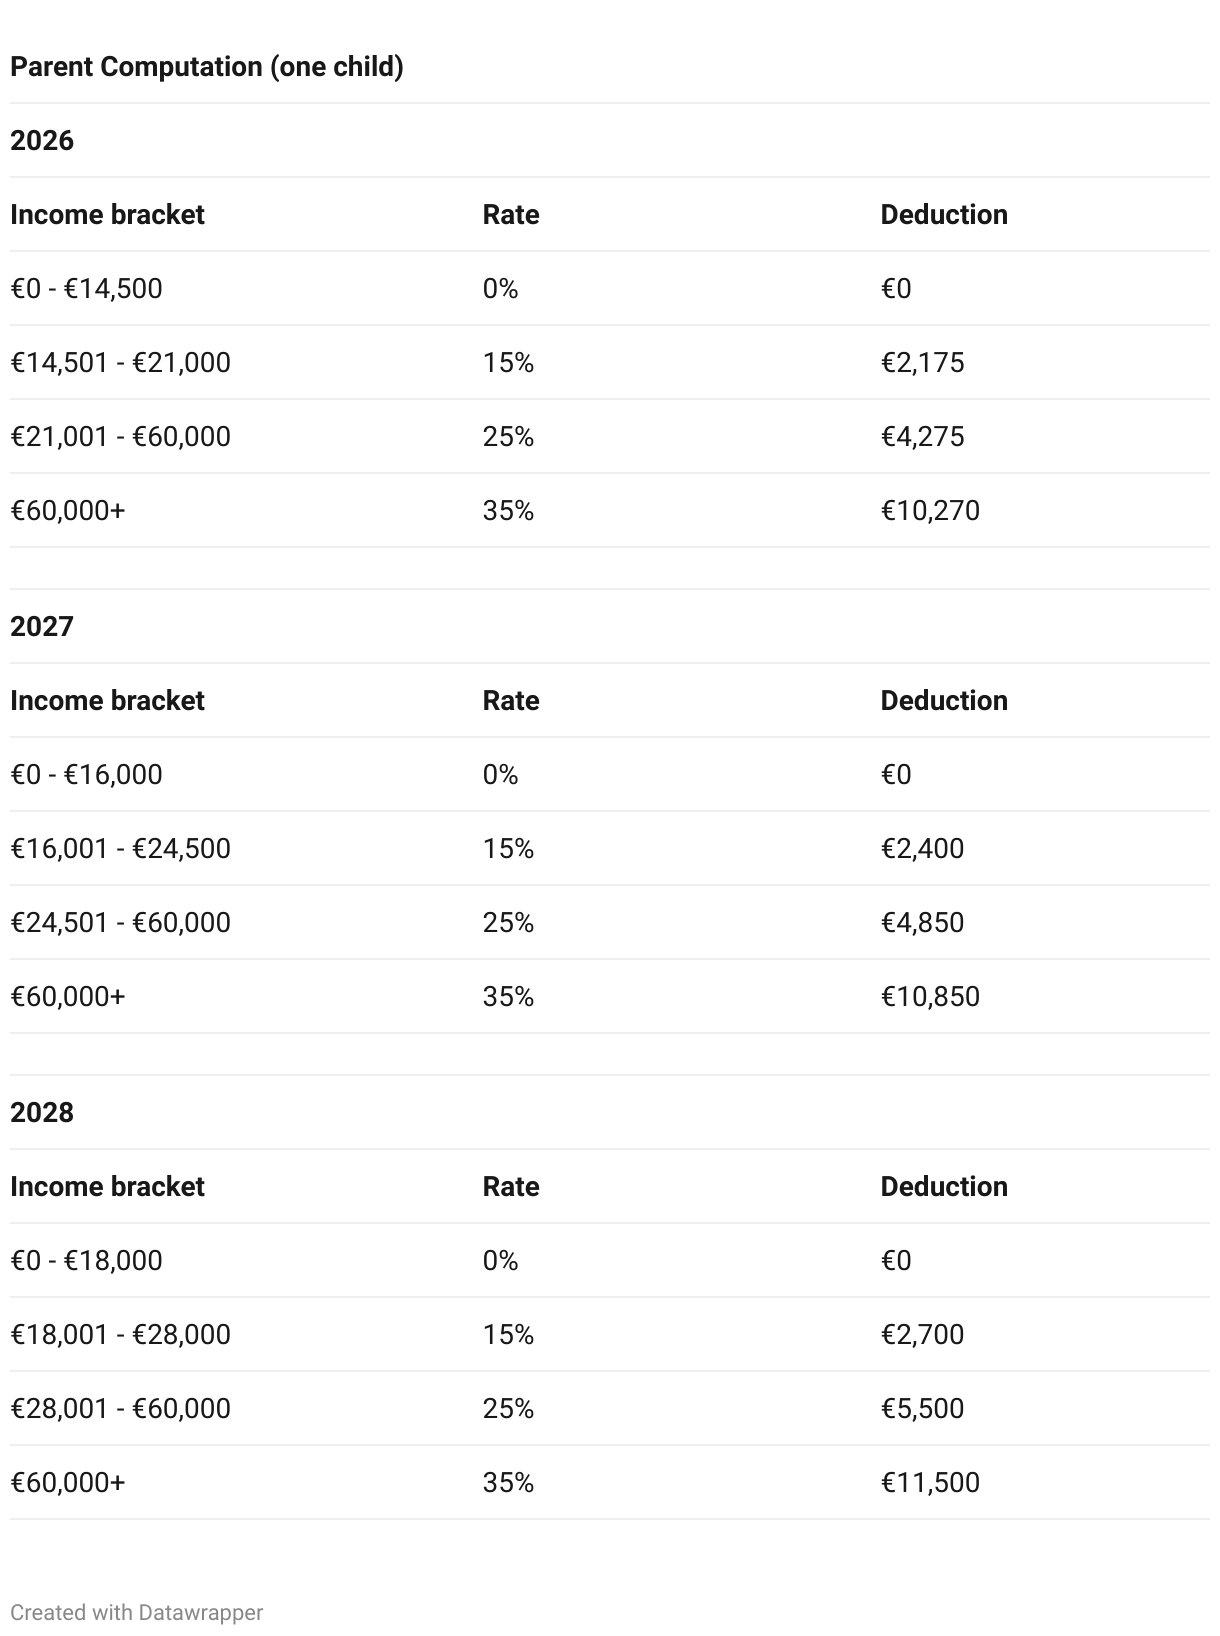Click the €18,001 - €28,000 bracket cell
The width and height of the screenshot is (1220, 1636).
[x=120, y=1334]
